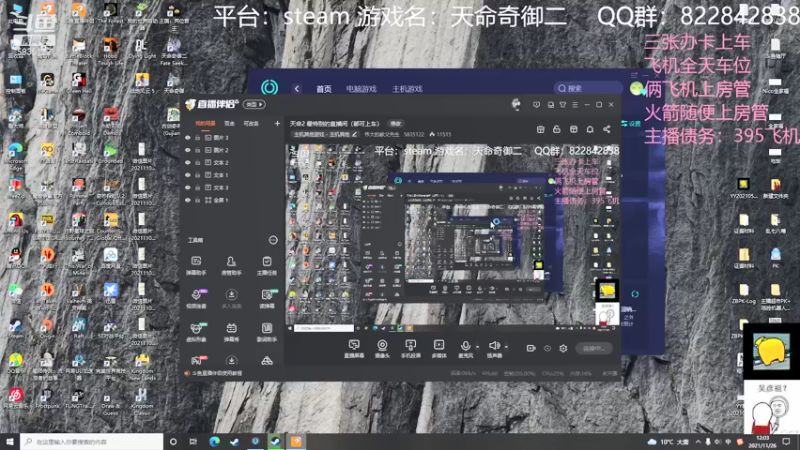Open the 弹幕助手 danmaku assistant tool
The image size is (800, 450).
196,265
